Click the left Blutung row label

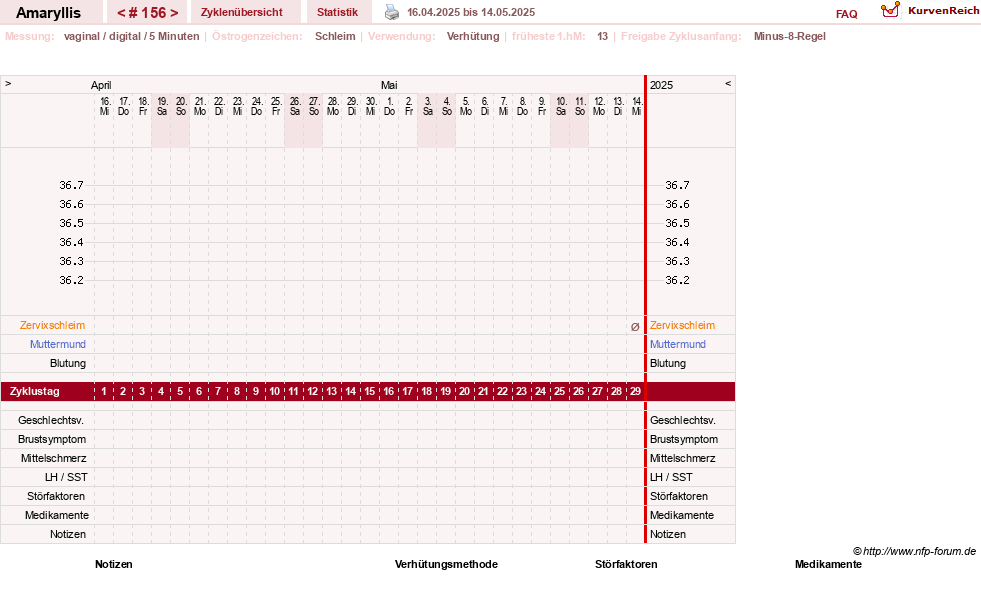(x=68, y=363)
